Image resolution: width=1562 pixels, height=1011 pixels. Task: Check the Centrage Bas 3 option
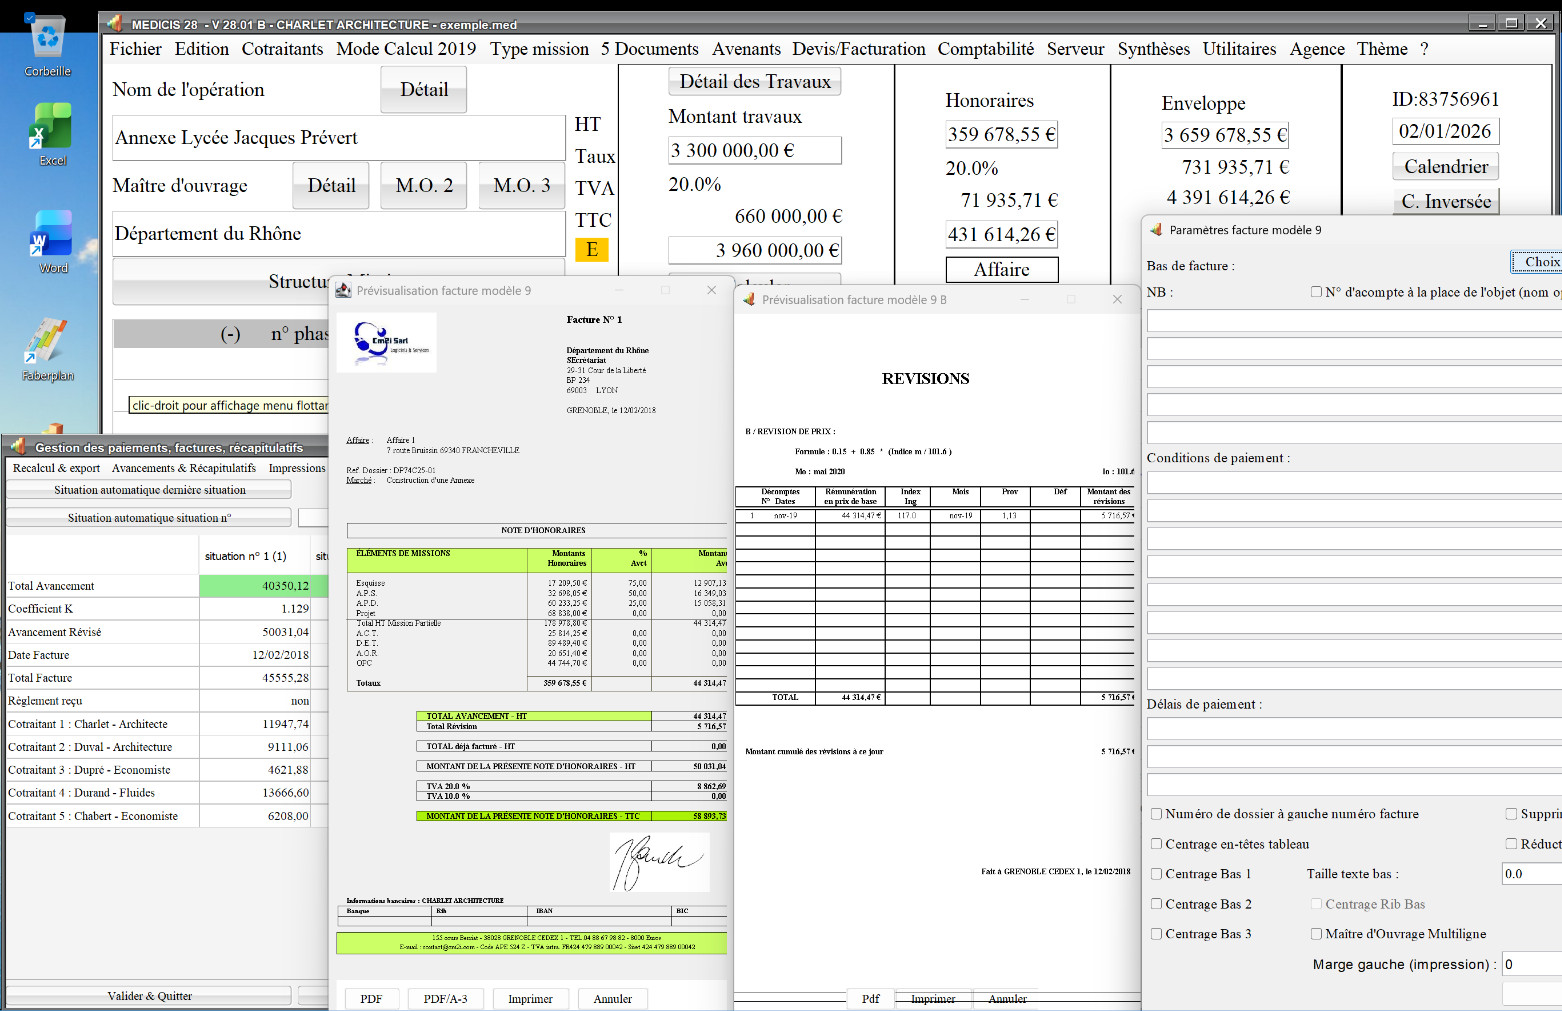coord(1156,934)
